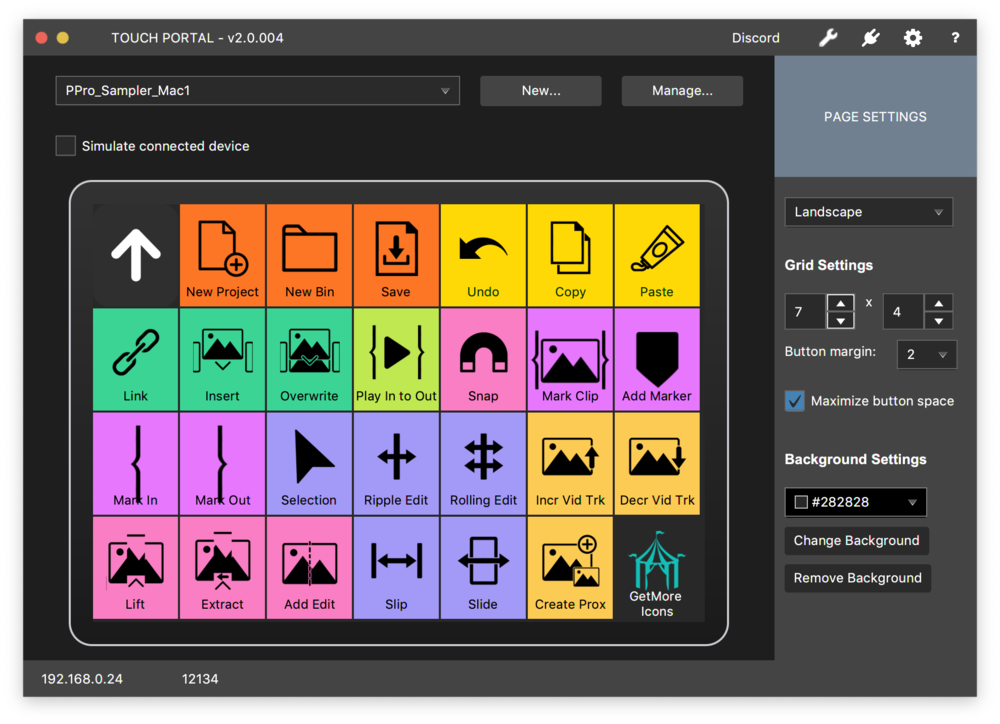Select the New Project button icon
This screenshot has height=724, width=1000.
click(x=222, y=248)
